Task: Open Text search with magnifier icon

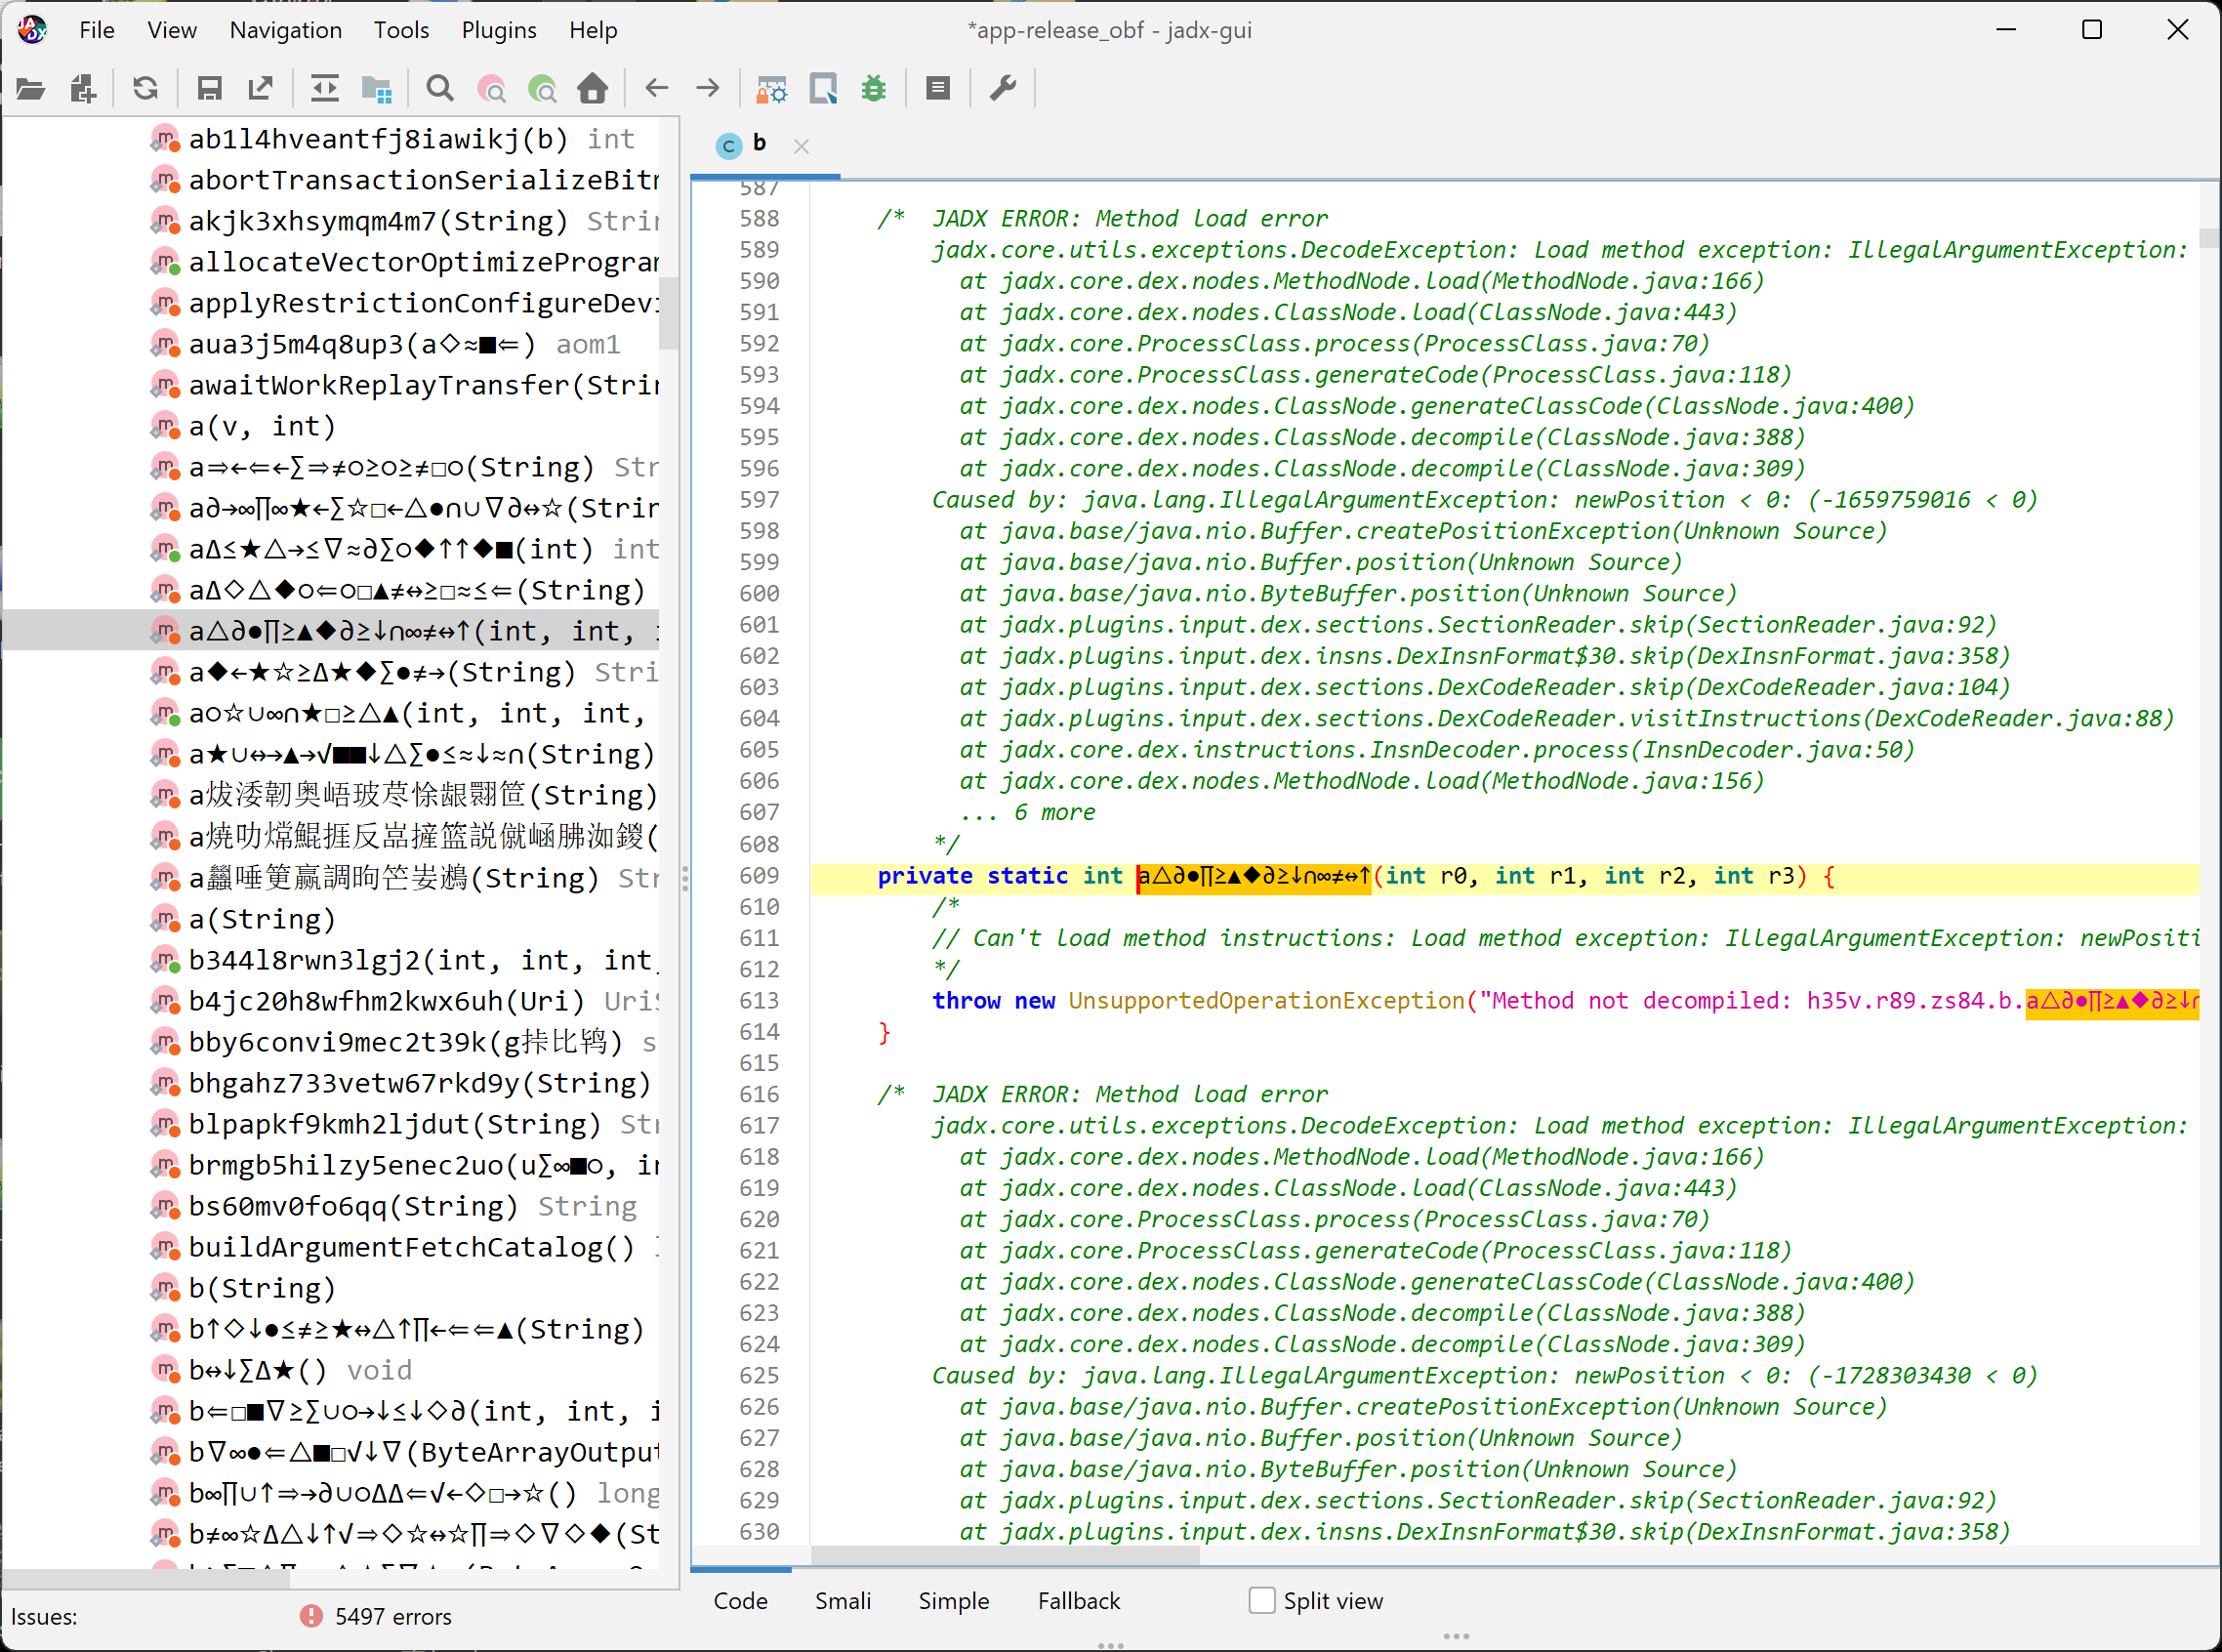Action: pos(440,89)
